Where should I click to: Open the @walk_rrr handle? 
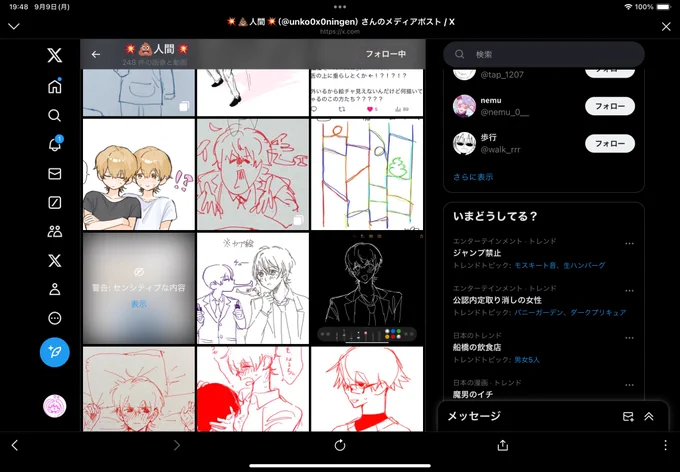500,150
